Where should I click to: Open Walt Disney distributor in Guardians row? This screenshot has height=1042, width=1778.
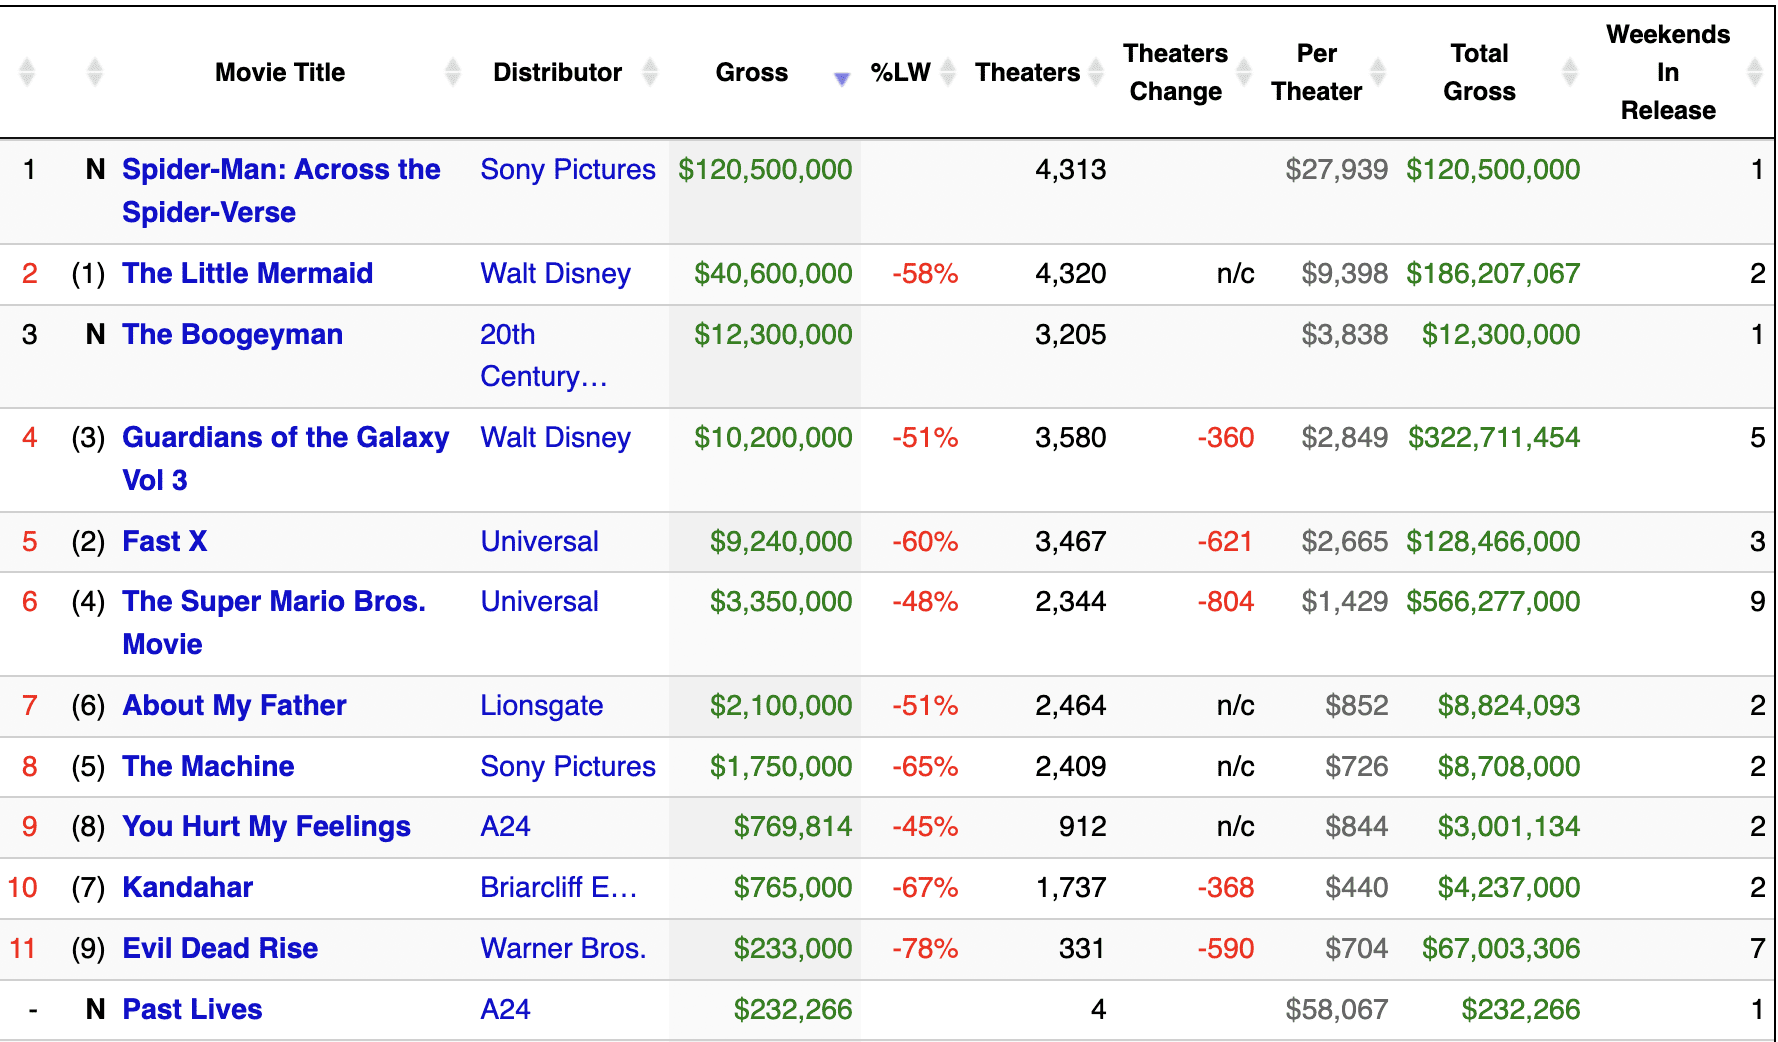pyautogui.click(x=555, y=438)
